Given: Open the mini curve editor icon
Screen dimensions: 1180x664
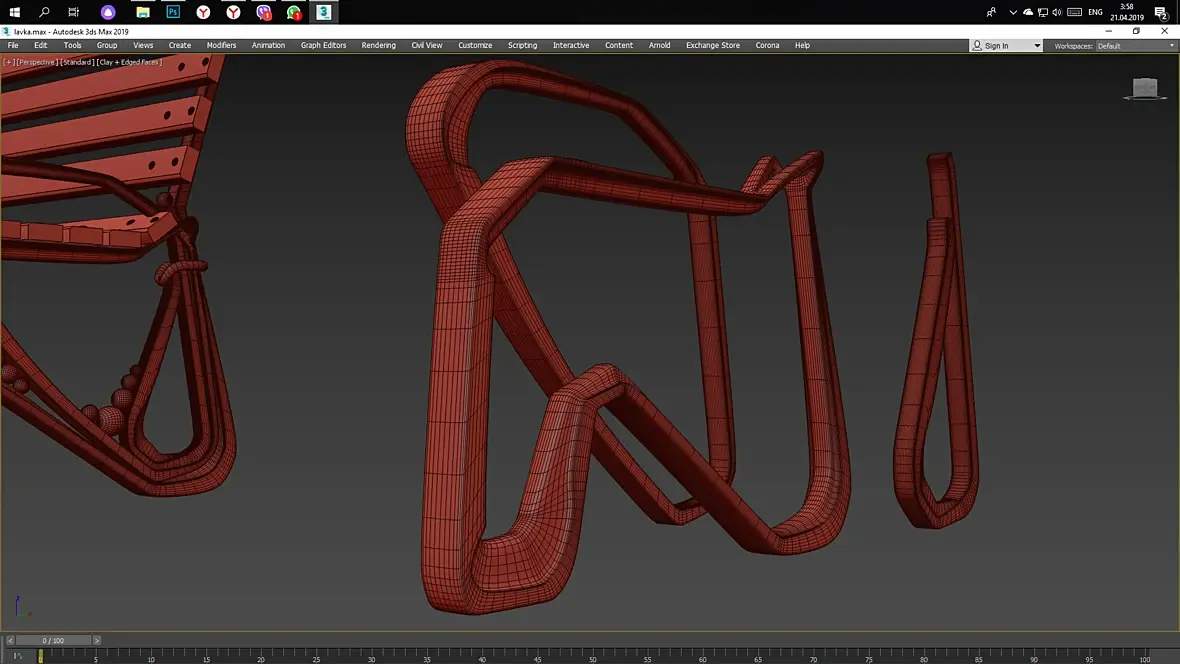Looking at the screenshot, I should (17, 656).
